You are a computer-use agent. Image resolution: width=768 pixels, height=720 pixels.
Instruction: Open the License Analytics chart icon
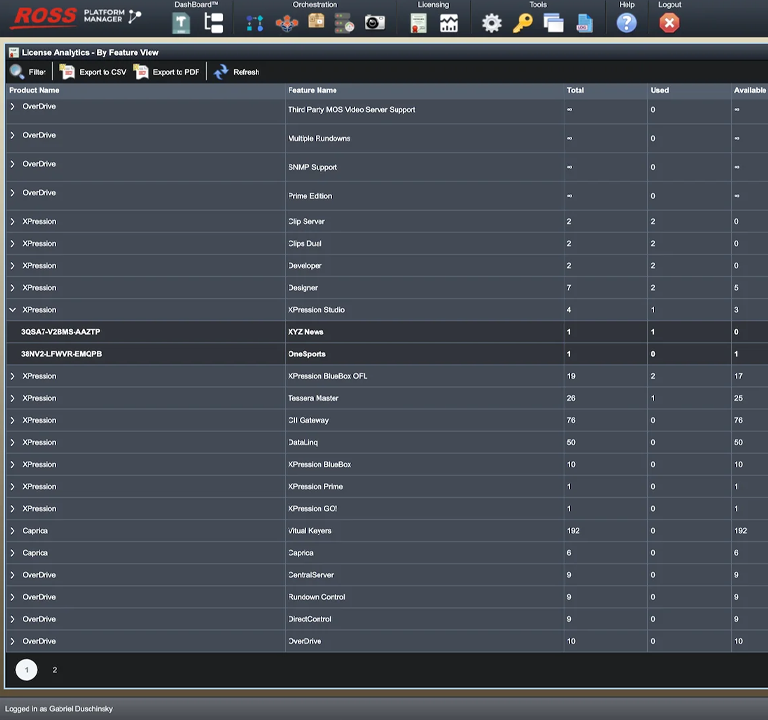449,23
